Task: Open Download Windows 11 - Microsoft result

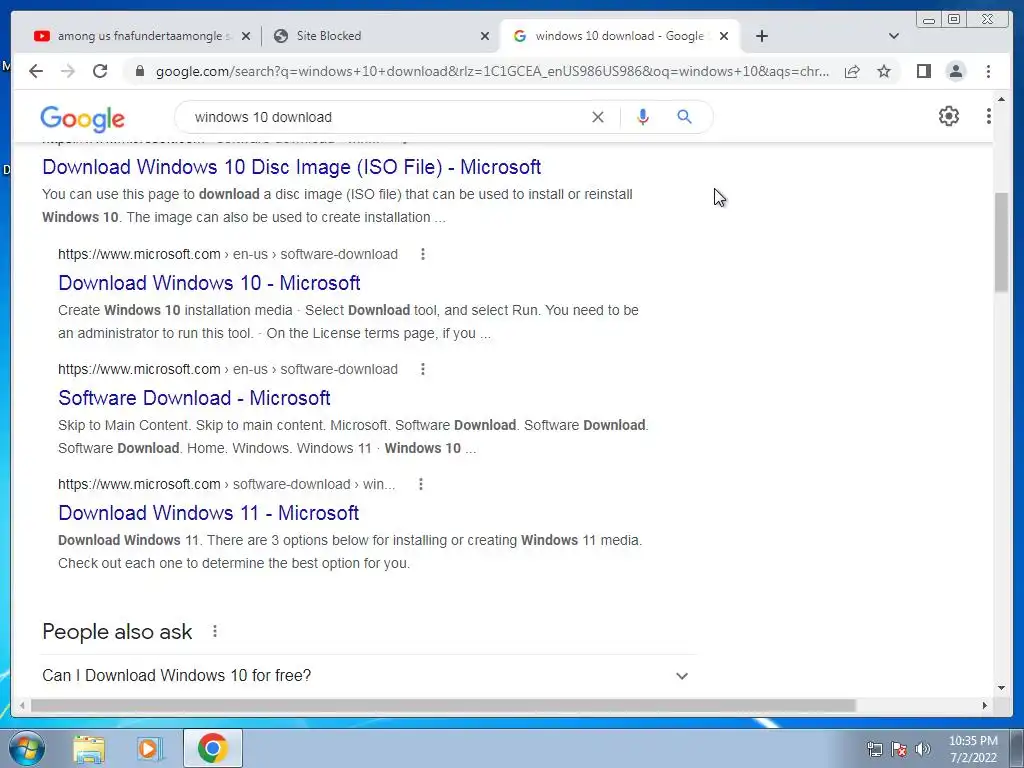Action: [x=208, y=513]
